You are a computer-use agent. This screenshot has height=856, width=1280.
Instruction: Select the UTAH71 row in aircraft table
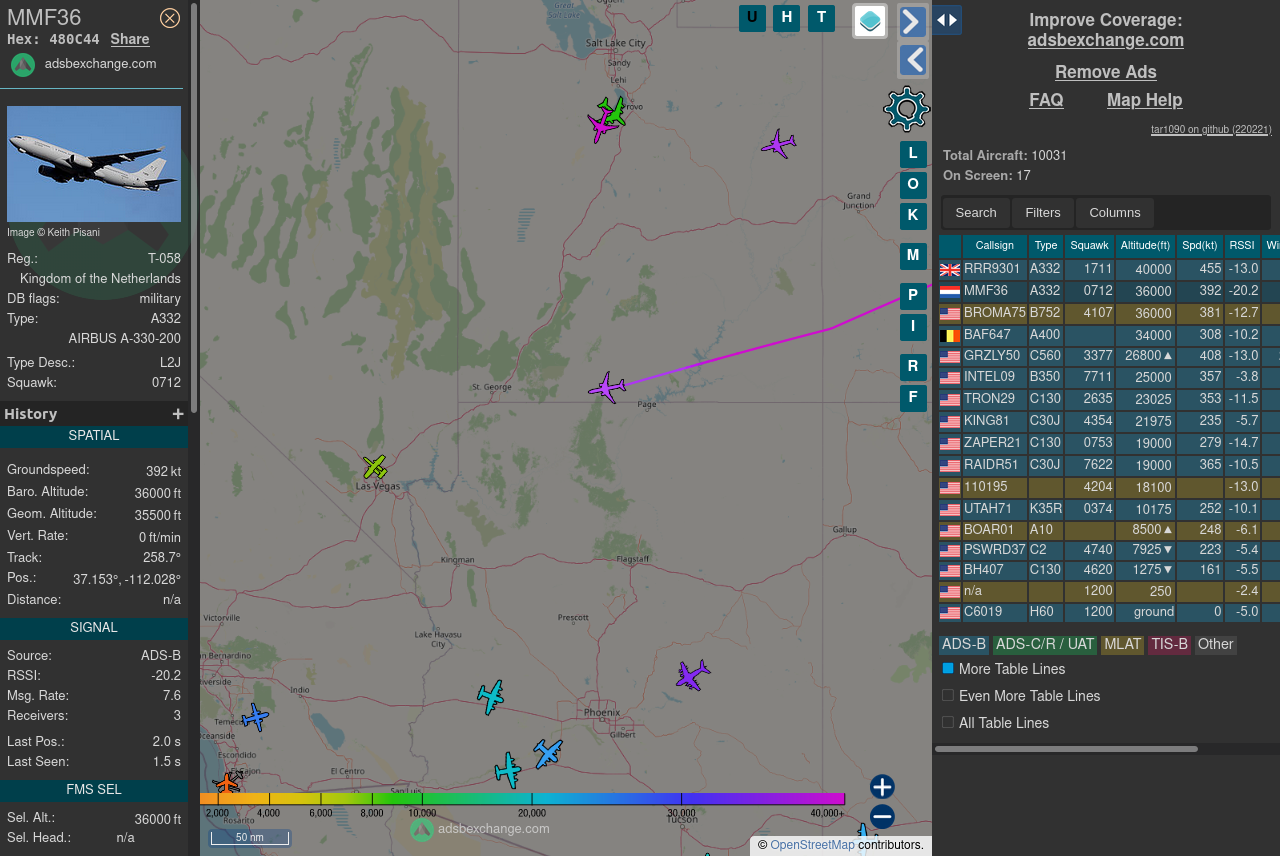(x=1108, y=509)
